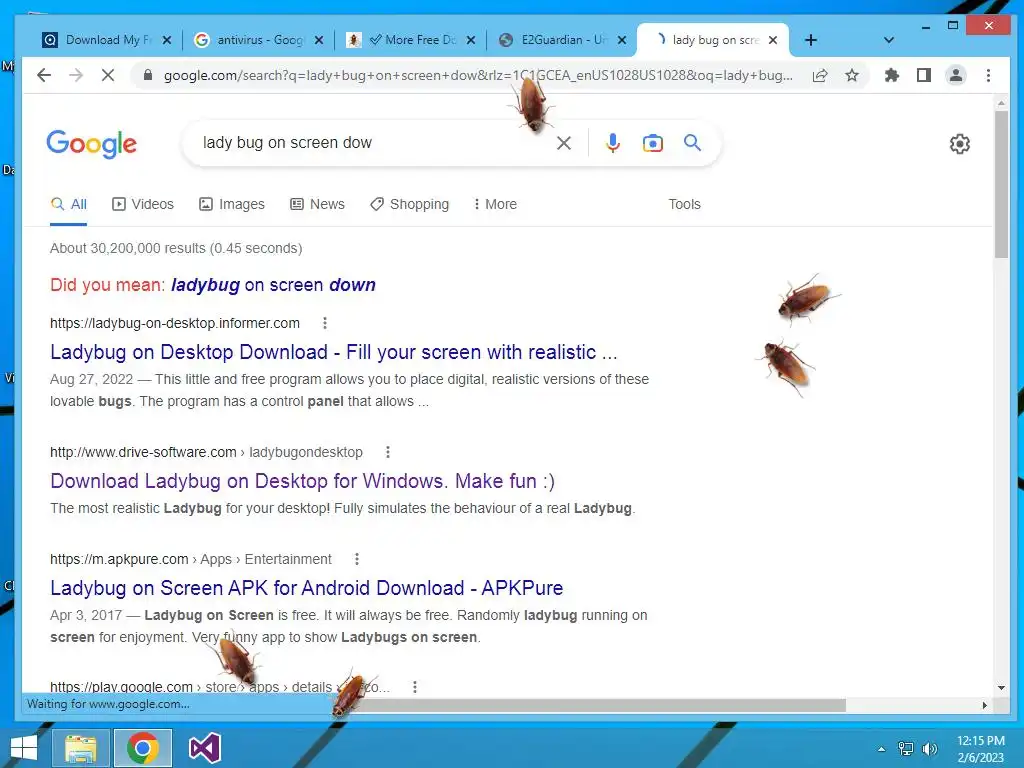Open options for drive-software.com result
1024x768 pixels.
[387, 452]
